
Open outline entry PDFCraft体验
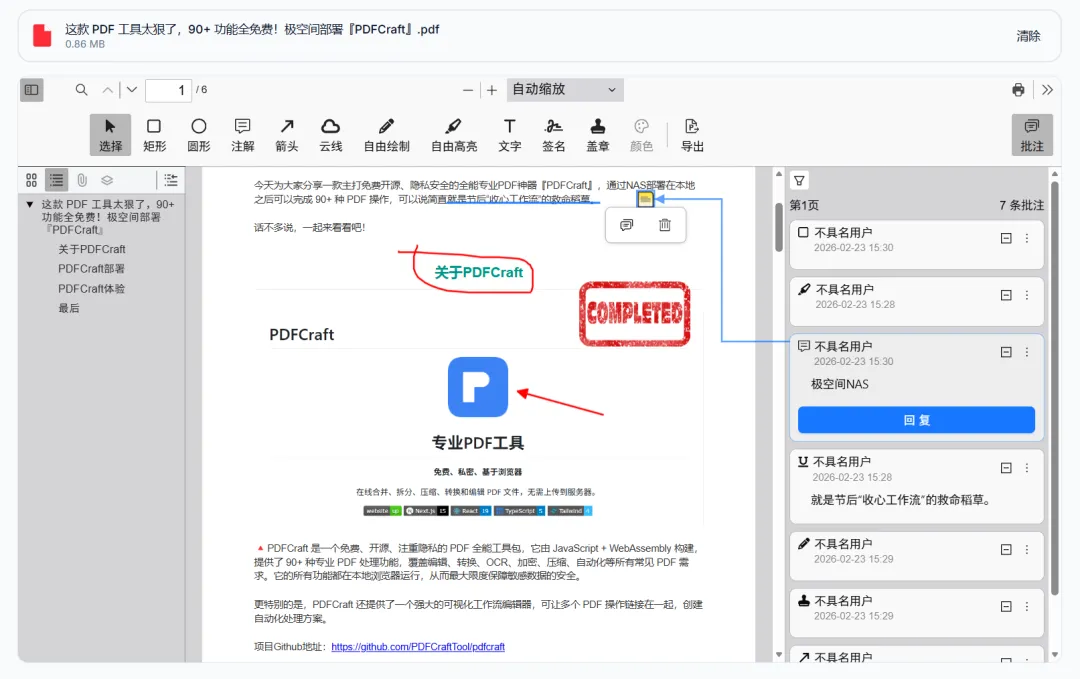point(92,289)
